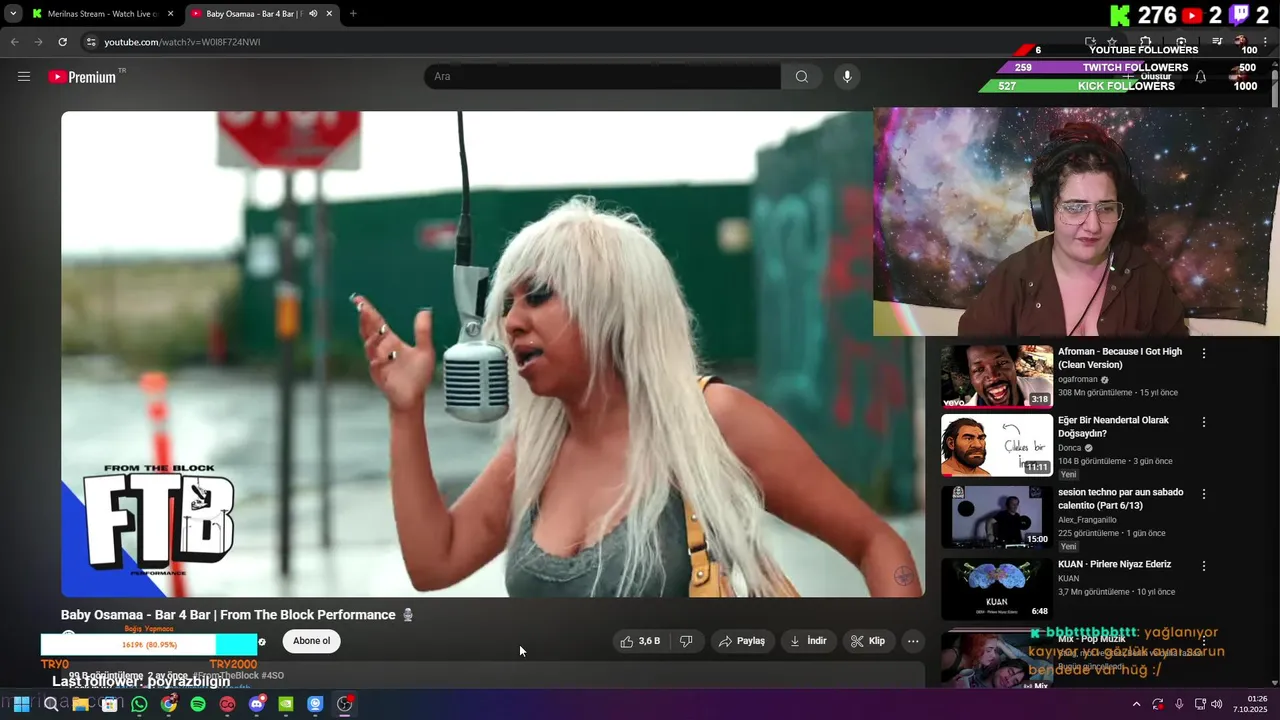Open OBS Studio from taskbar
Viewport: 1280px width, 720px height.
click(x=345, y=704)
